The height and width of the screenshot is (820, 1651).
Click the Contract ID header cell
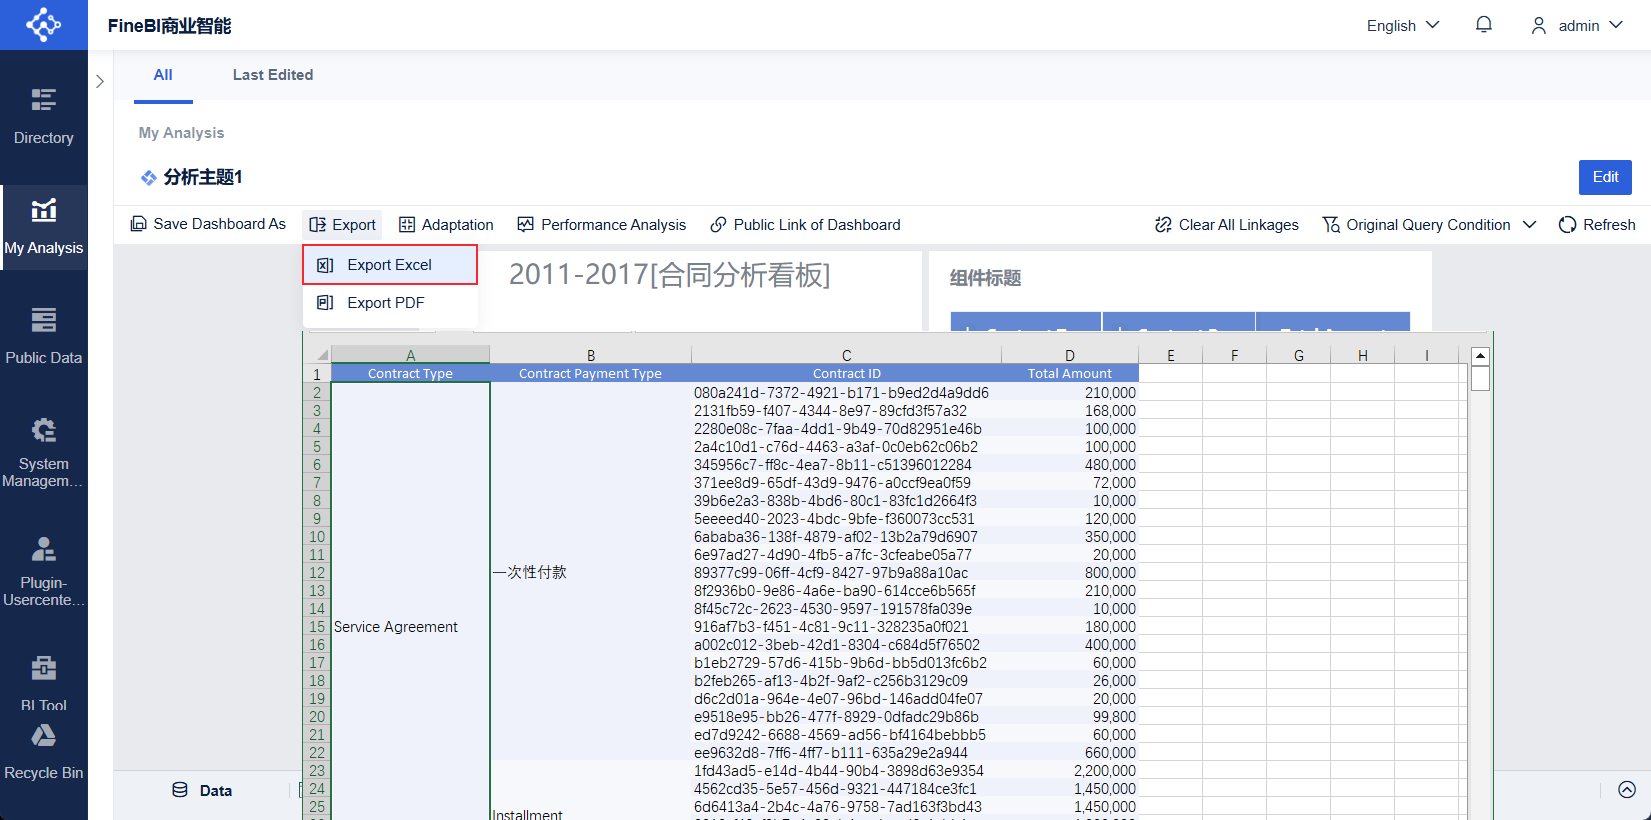pyautogui.click(x=847, y=374)
